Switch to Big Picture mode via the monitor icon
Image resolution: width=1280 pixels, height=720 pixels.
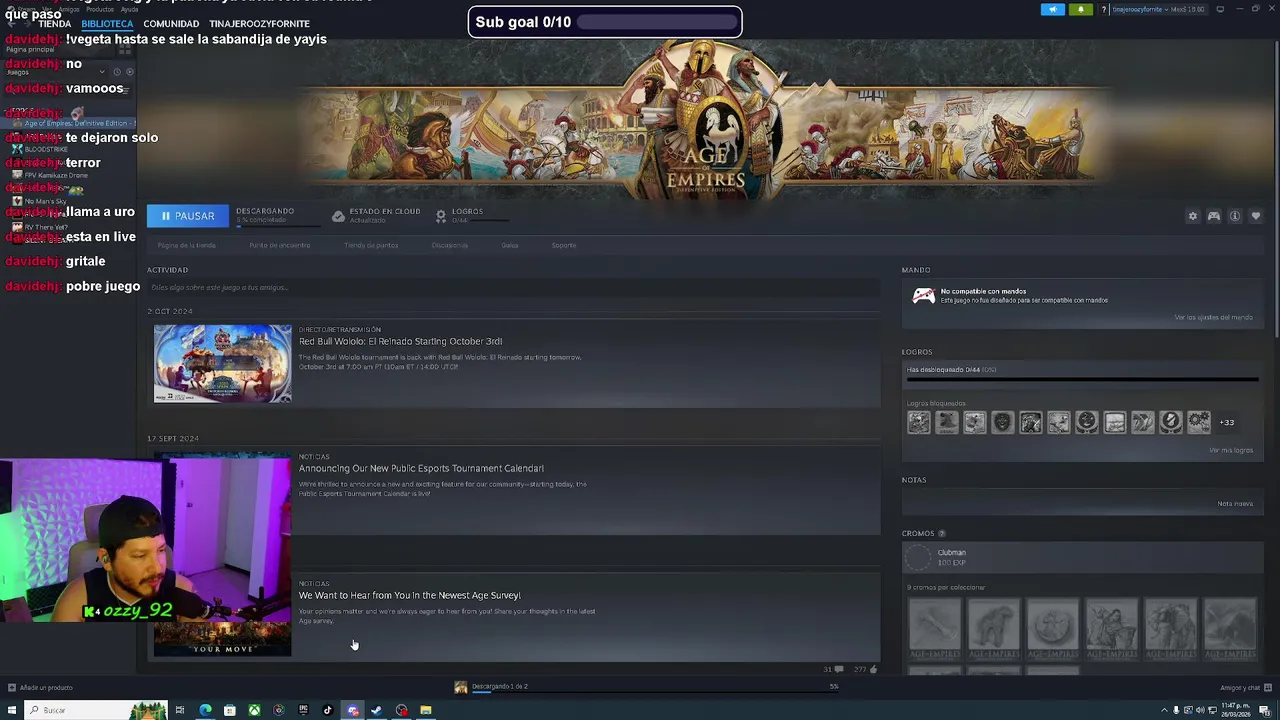1220,9
